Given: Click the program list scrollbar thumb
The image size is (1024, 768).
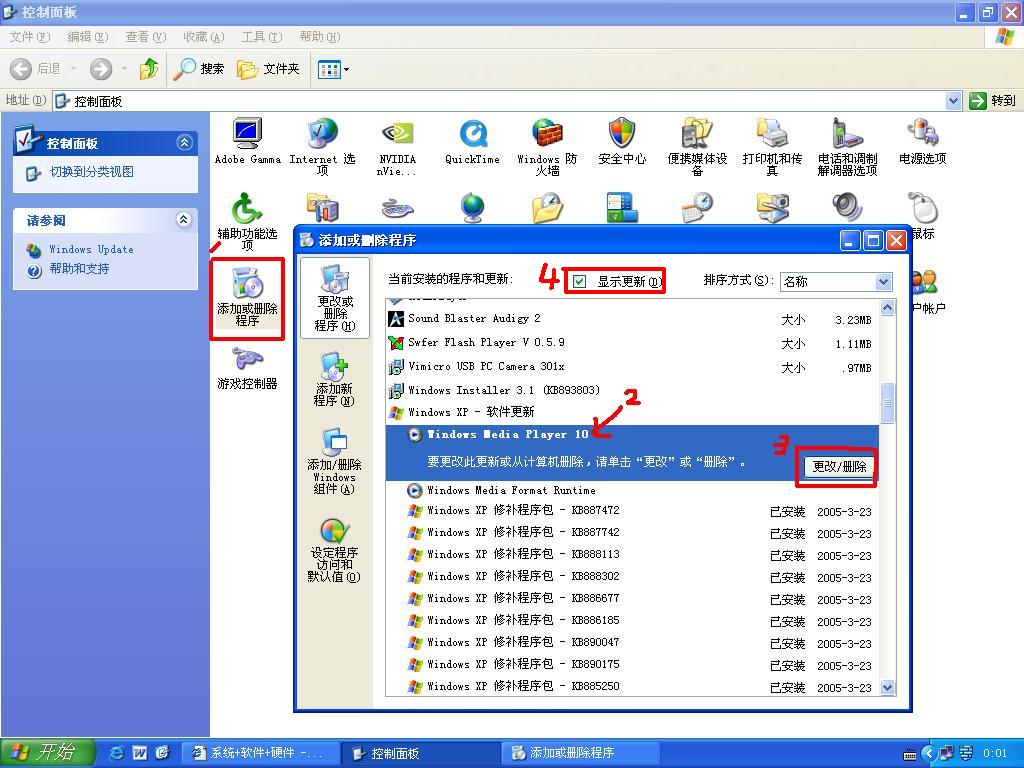Looking at the screenshot, I should coord(887,403).
